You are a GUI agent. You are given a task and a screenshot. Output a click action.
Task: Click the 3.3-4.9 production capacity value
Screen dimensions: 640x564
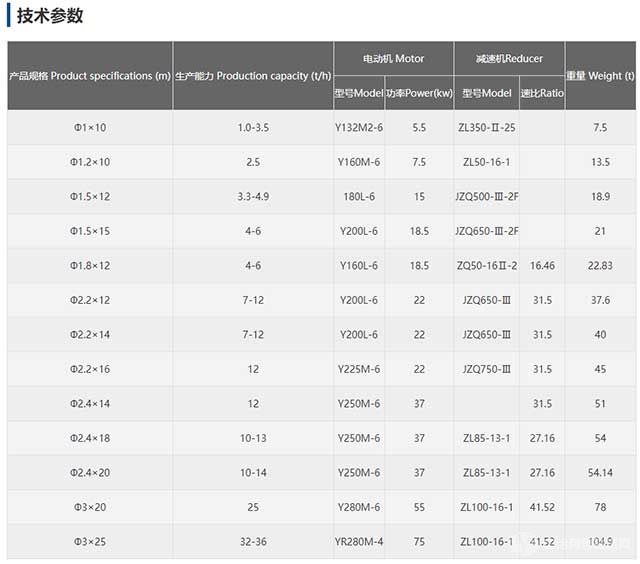pyautogui.click(x=253, y=196)
